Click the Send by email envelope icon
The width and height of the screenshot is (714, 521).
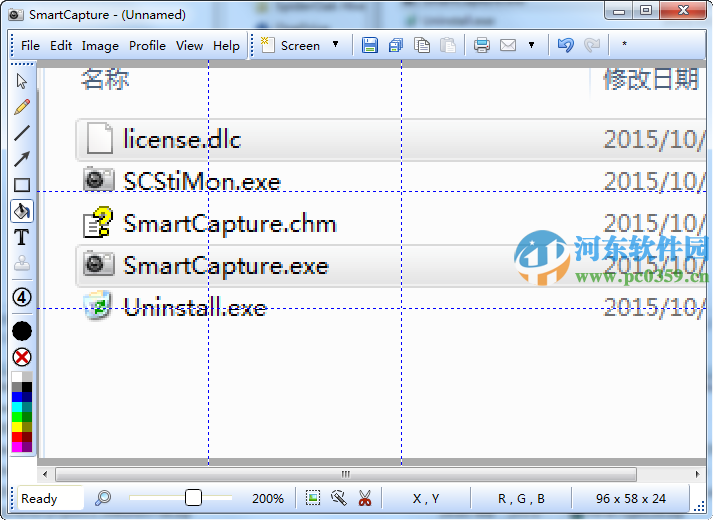(508, 45)
